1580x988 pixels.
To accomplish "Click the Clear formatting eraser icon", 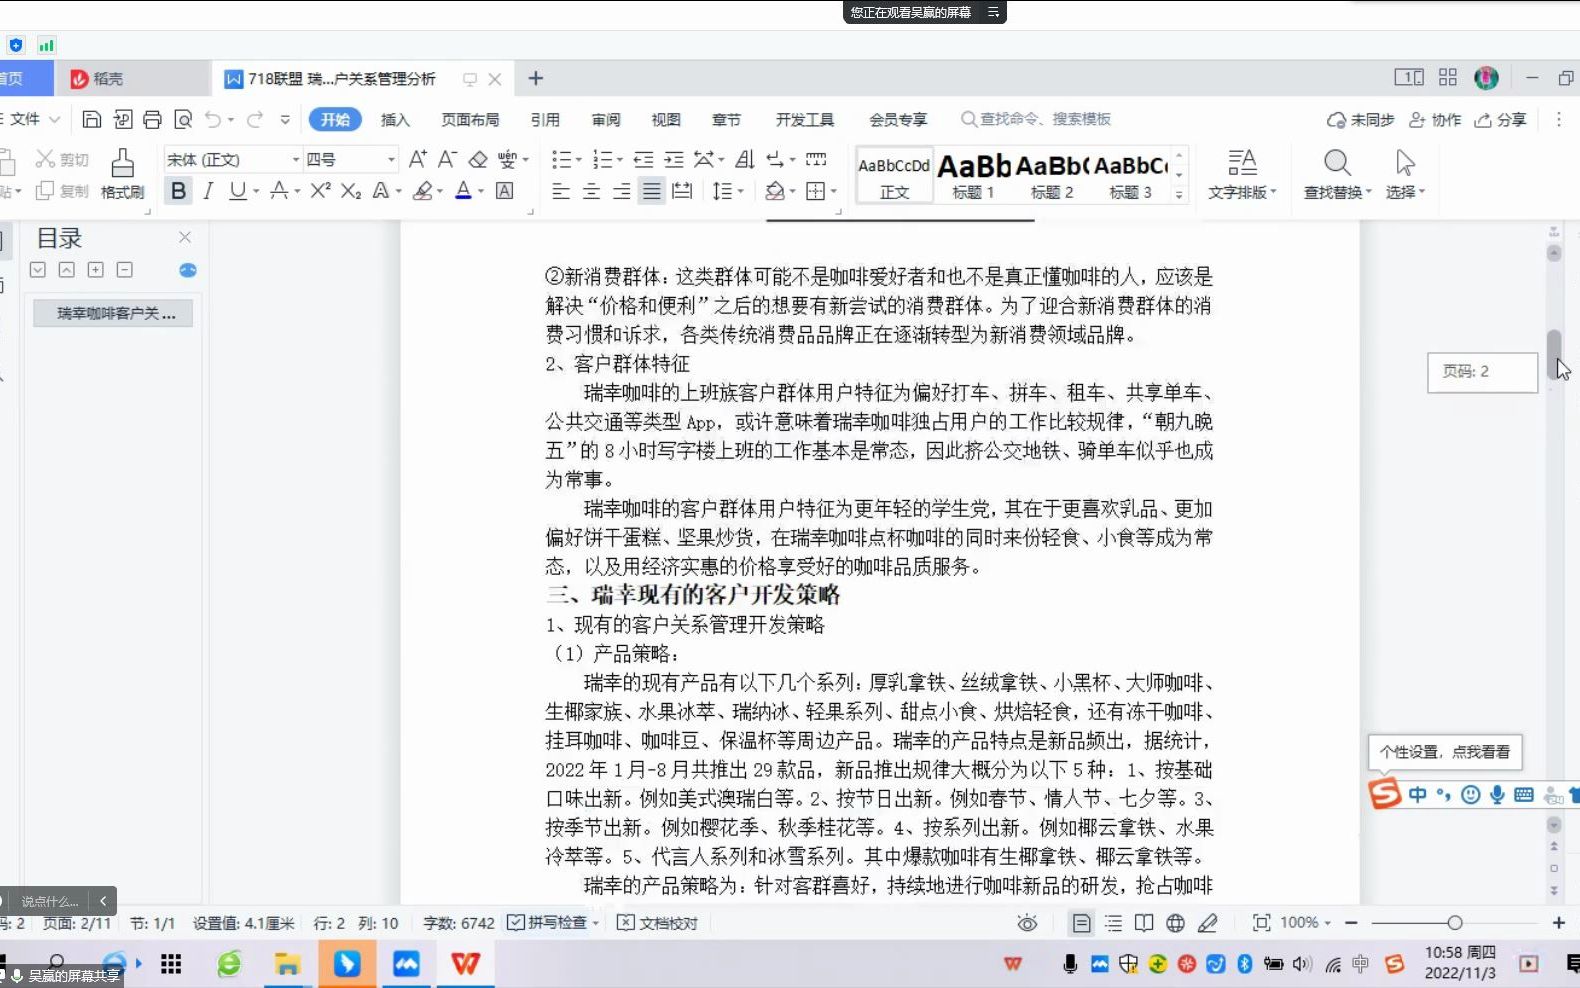I will click(478, 159).
